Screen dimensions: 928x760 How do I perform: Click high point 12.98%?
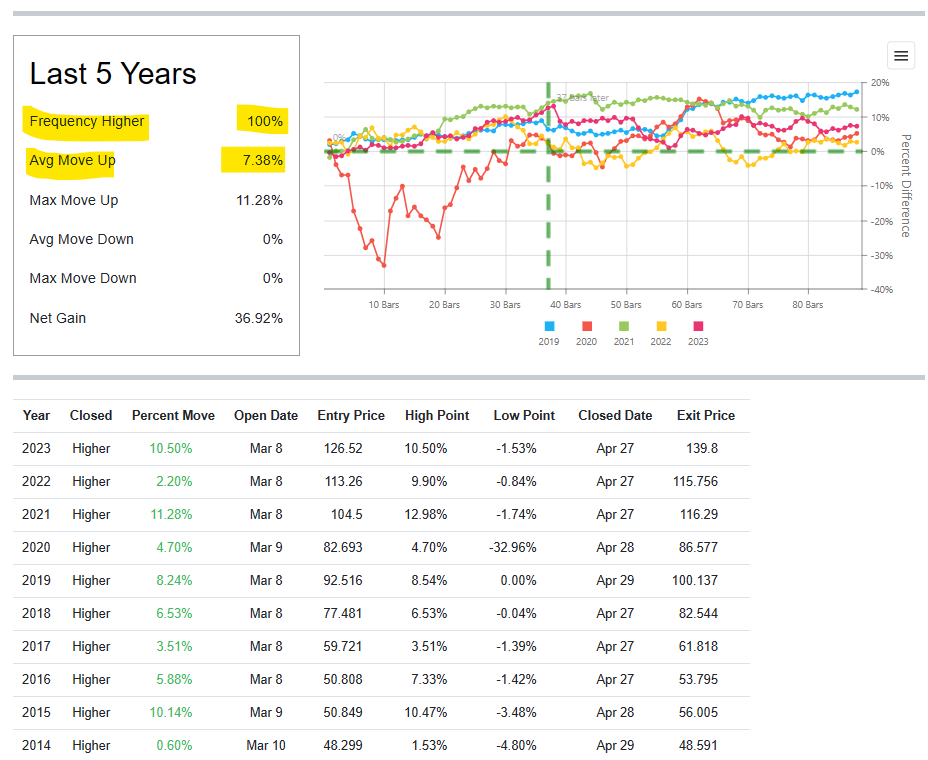[426, 514]
